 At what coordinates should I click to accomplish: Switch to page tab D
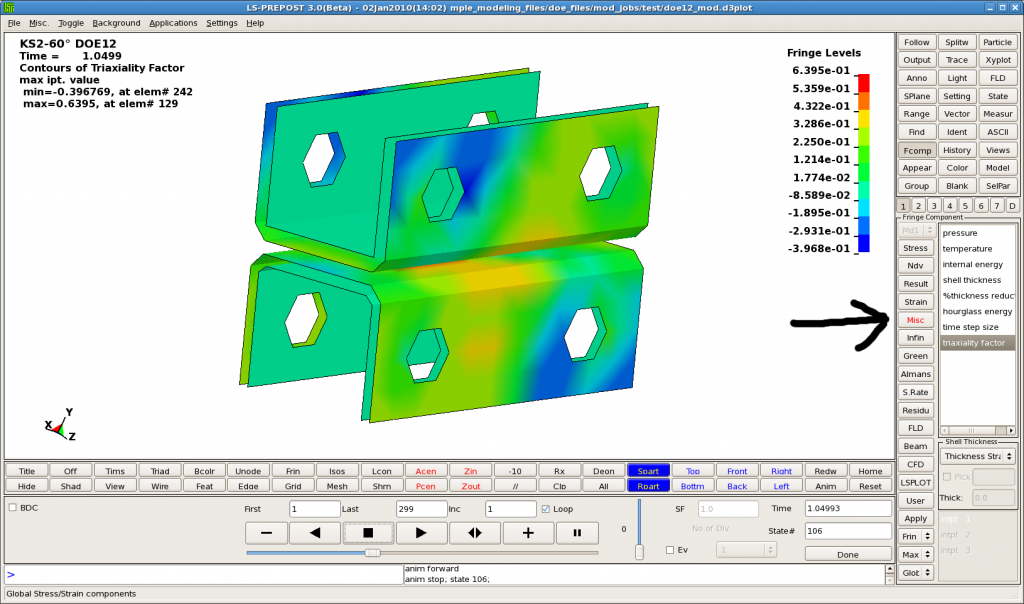pos(1012,206)
